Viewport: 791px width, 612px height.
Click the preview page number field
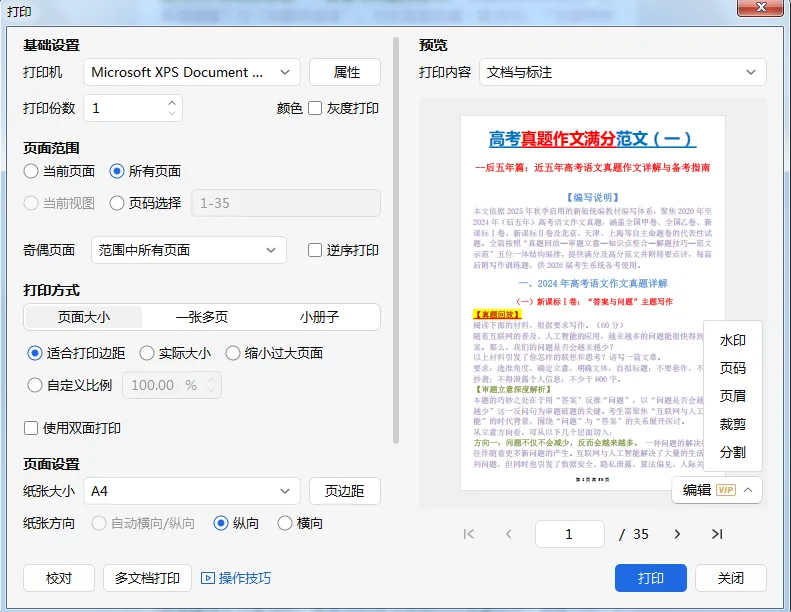[570, 534]
